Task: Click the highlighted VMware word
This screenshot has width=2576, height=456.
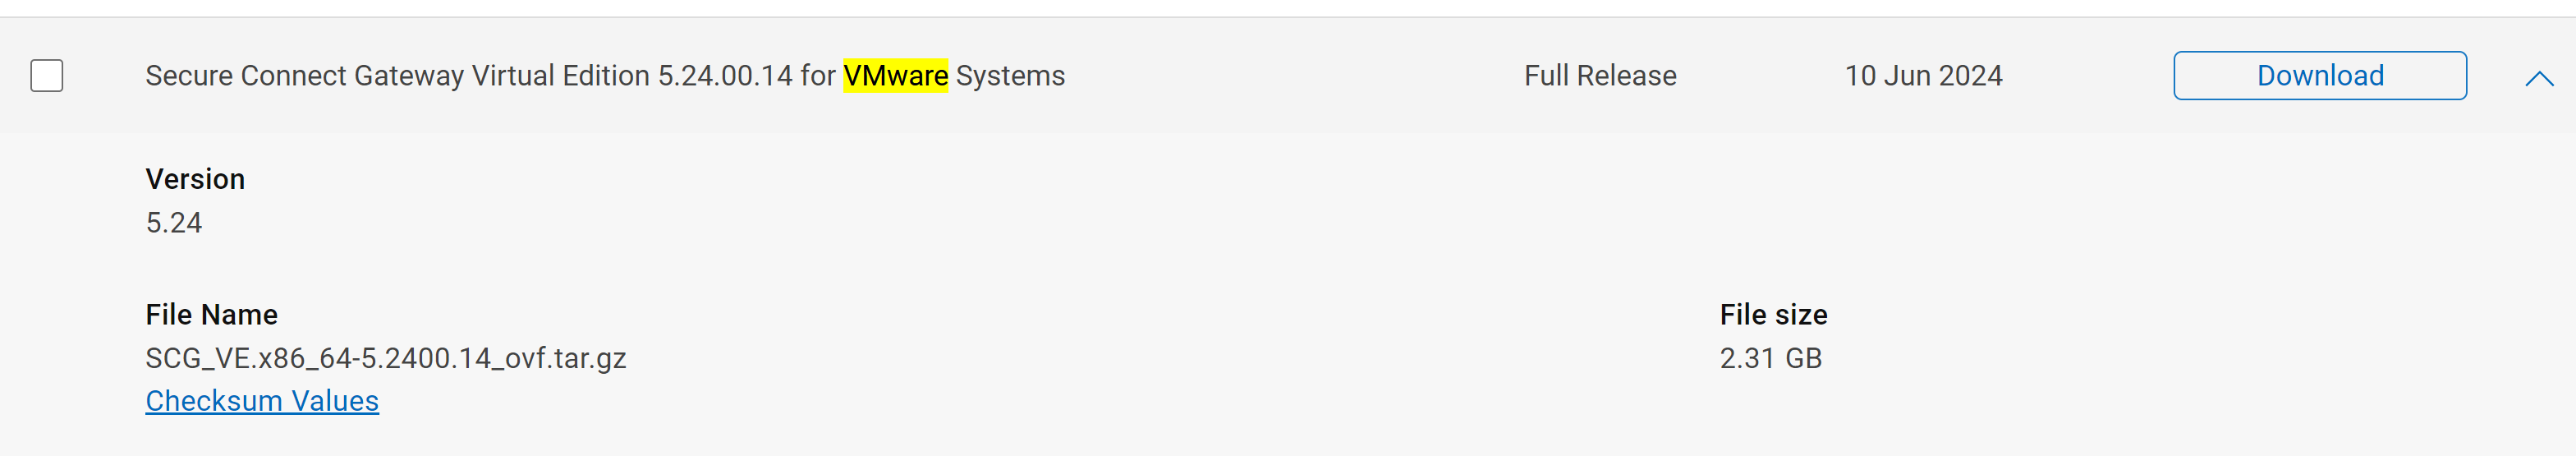Action: click(x=895, y=76)
